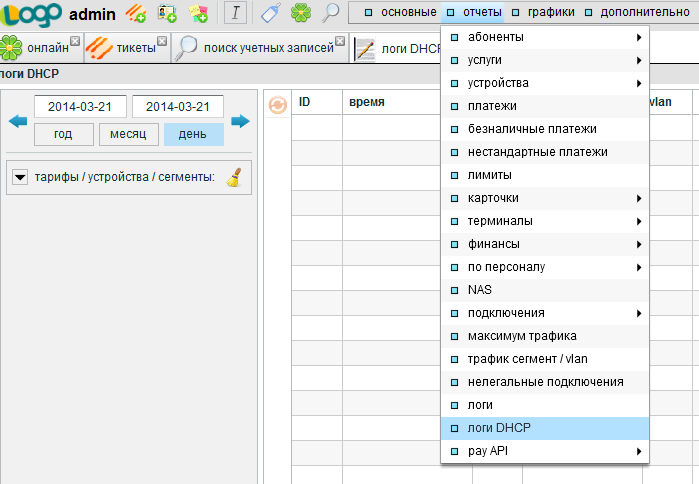Viewport: 699px width, 484px height.
Task: Close the онлайн tab
Action: (x=75, y=41)
